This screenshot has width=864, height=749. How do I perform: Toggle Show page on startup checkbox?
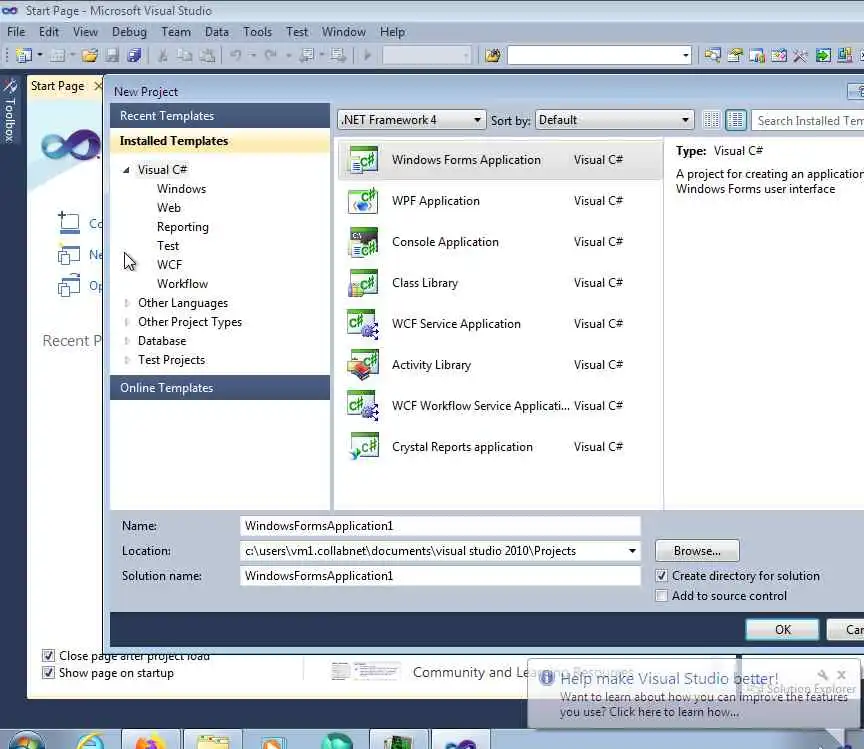[x=48, y=673]
